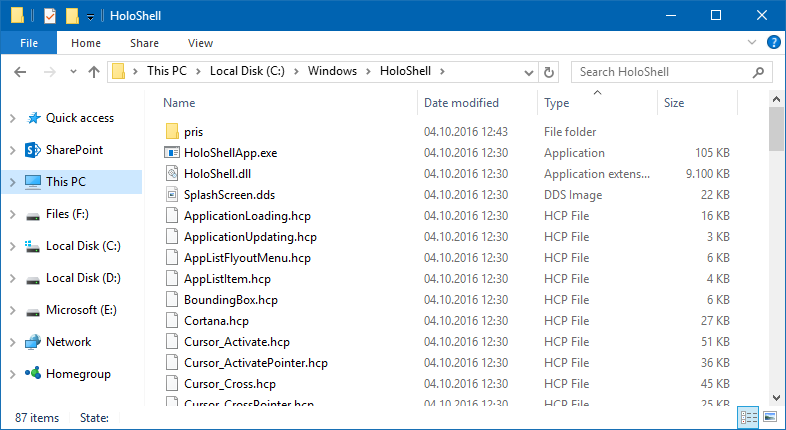Screen dimensions: 786x430
Task: Select the Cursor_ActivatePointer.hcp file
Action: (x=256, y=363)
